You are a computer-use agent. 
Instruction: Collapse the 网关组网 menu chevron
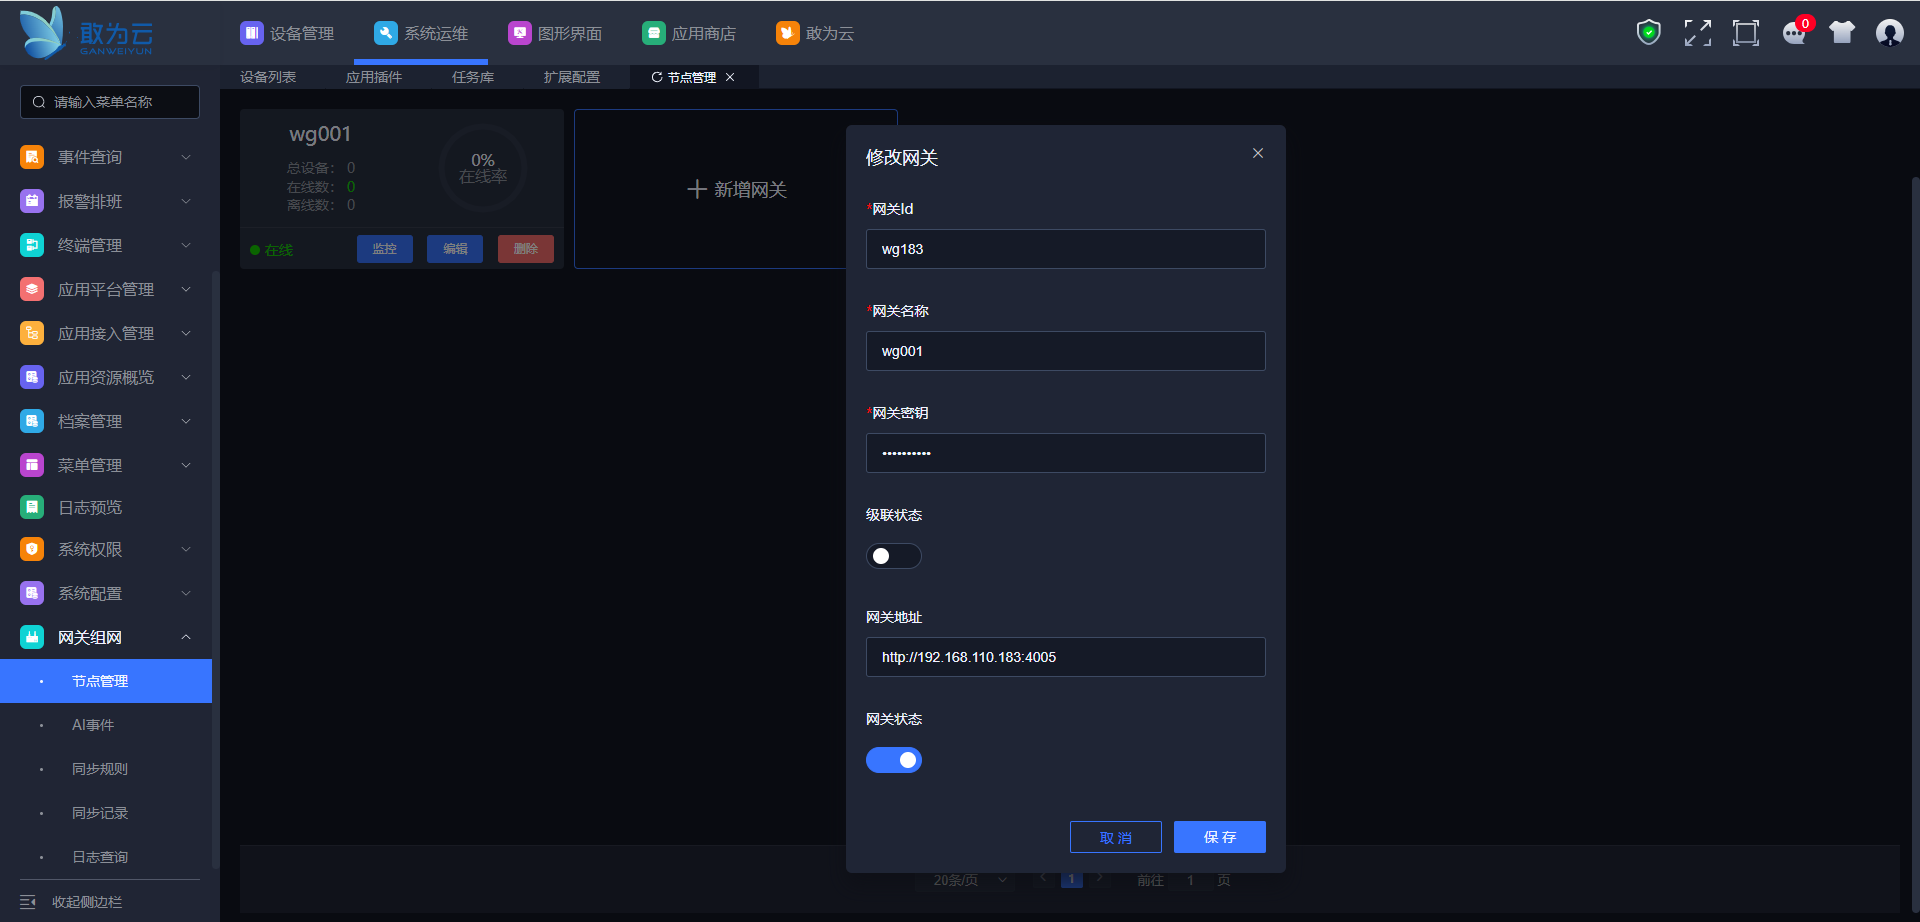pyautogui.click(x=186, y=637)
